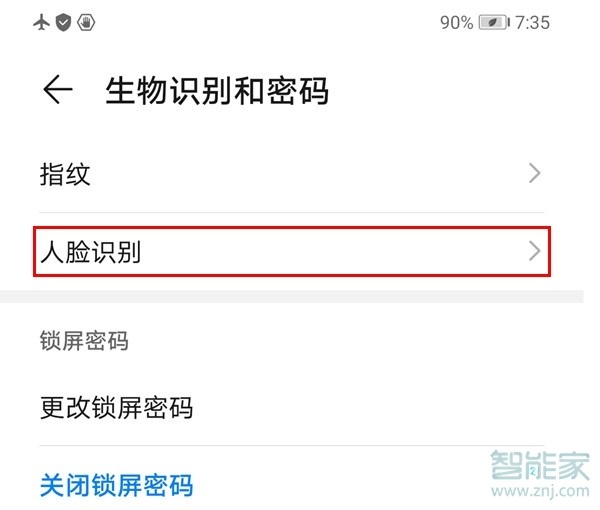Click the 生物识别和密码 page title
This screenshot has height=510, width=600.
tap(217, 91)
